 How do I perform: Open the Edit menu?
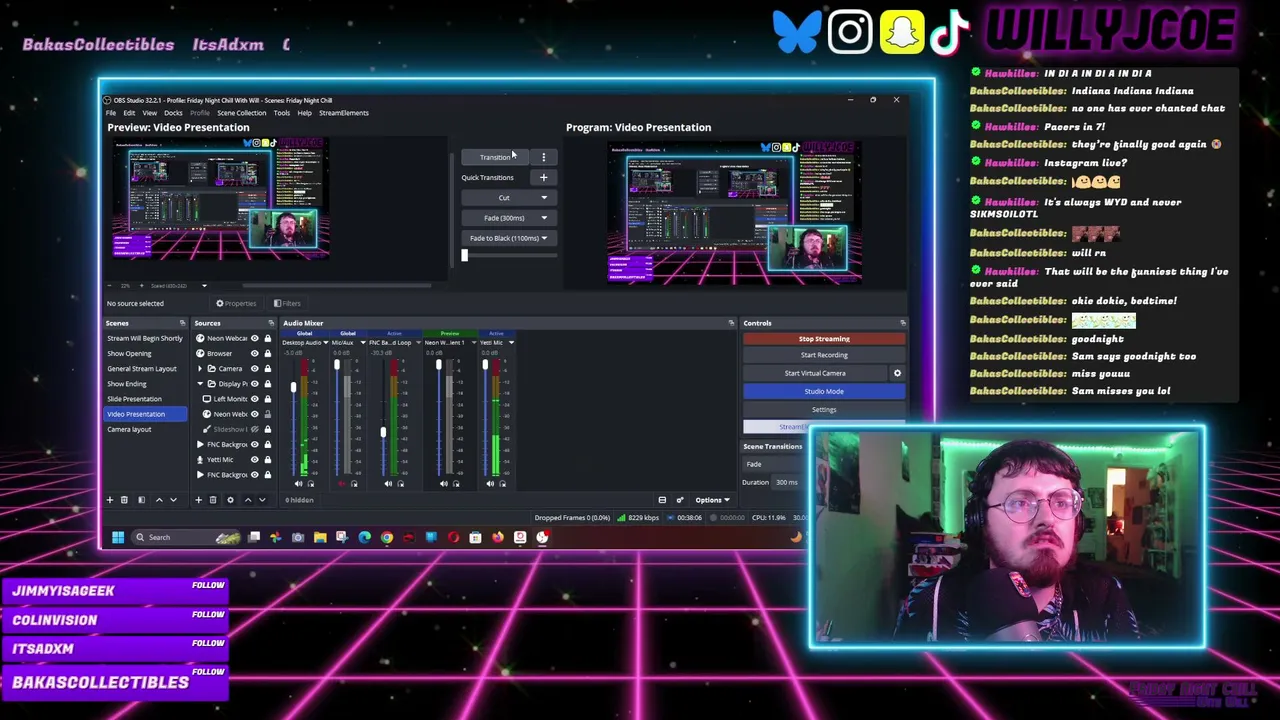129,113
